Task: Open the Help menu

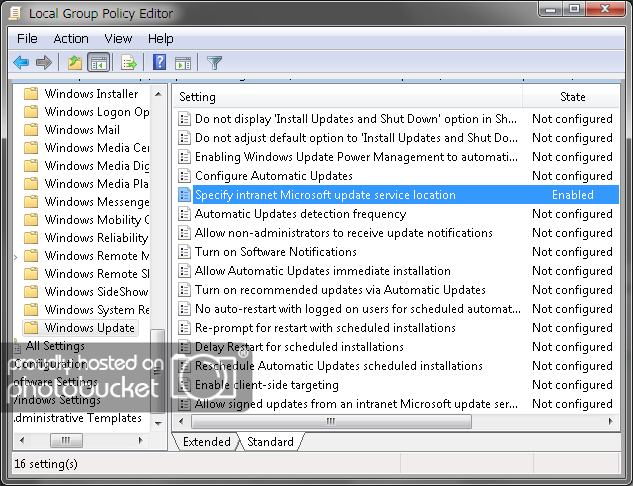Action: pyautogui.click(x=160, y=39)
